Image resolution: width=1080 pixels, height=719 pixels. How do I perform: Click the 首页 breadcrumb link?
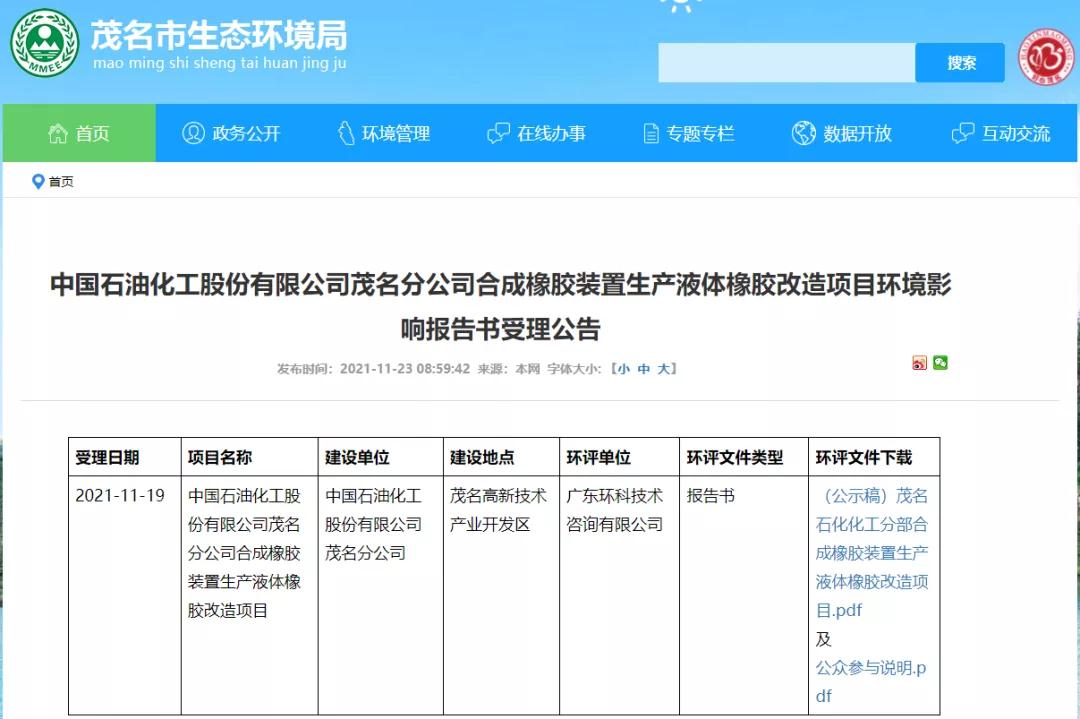click(x=61, y=181)
